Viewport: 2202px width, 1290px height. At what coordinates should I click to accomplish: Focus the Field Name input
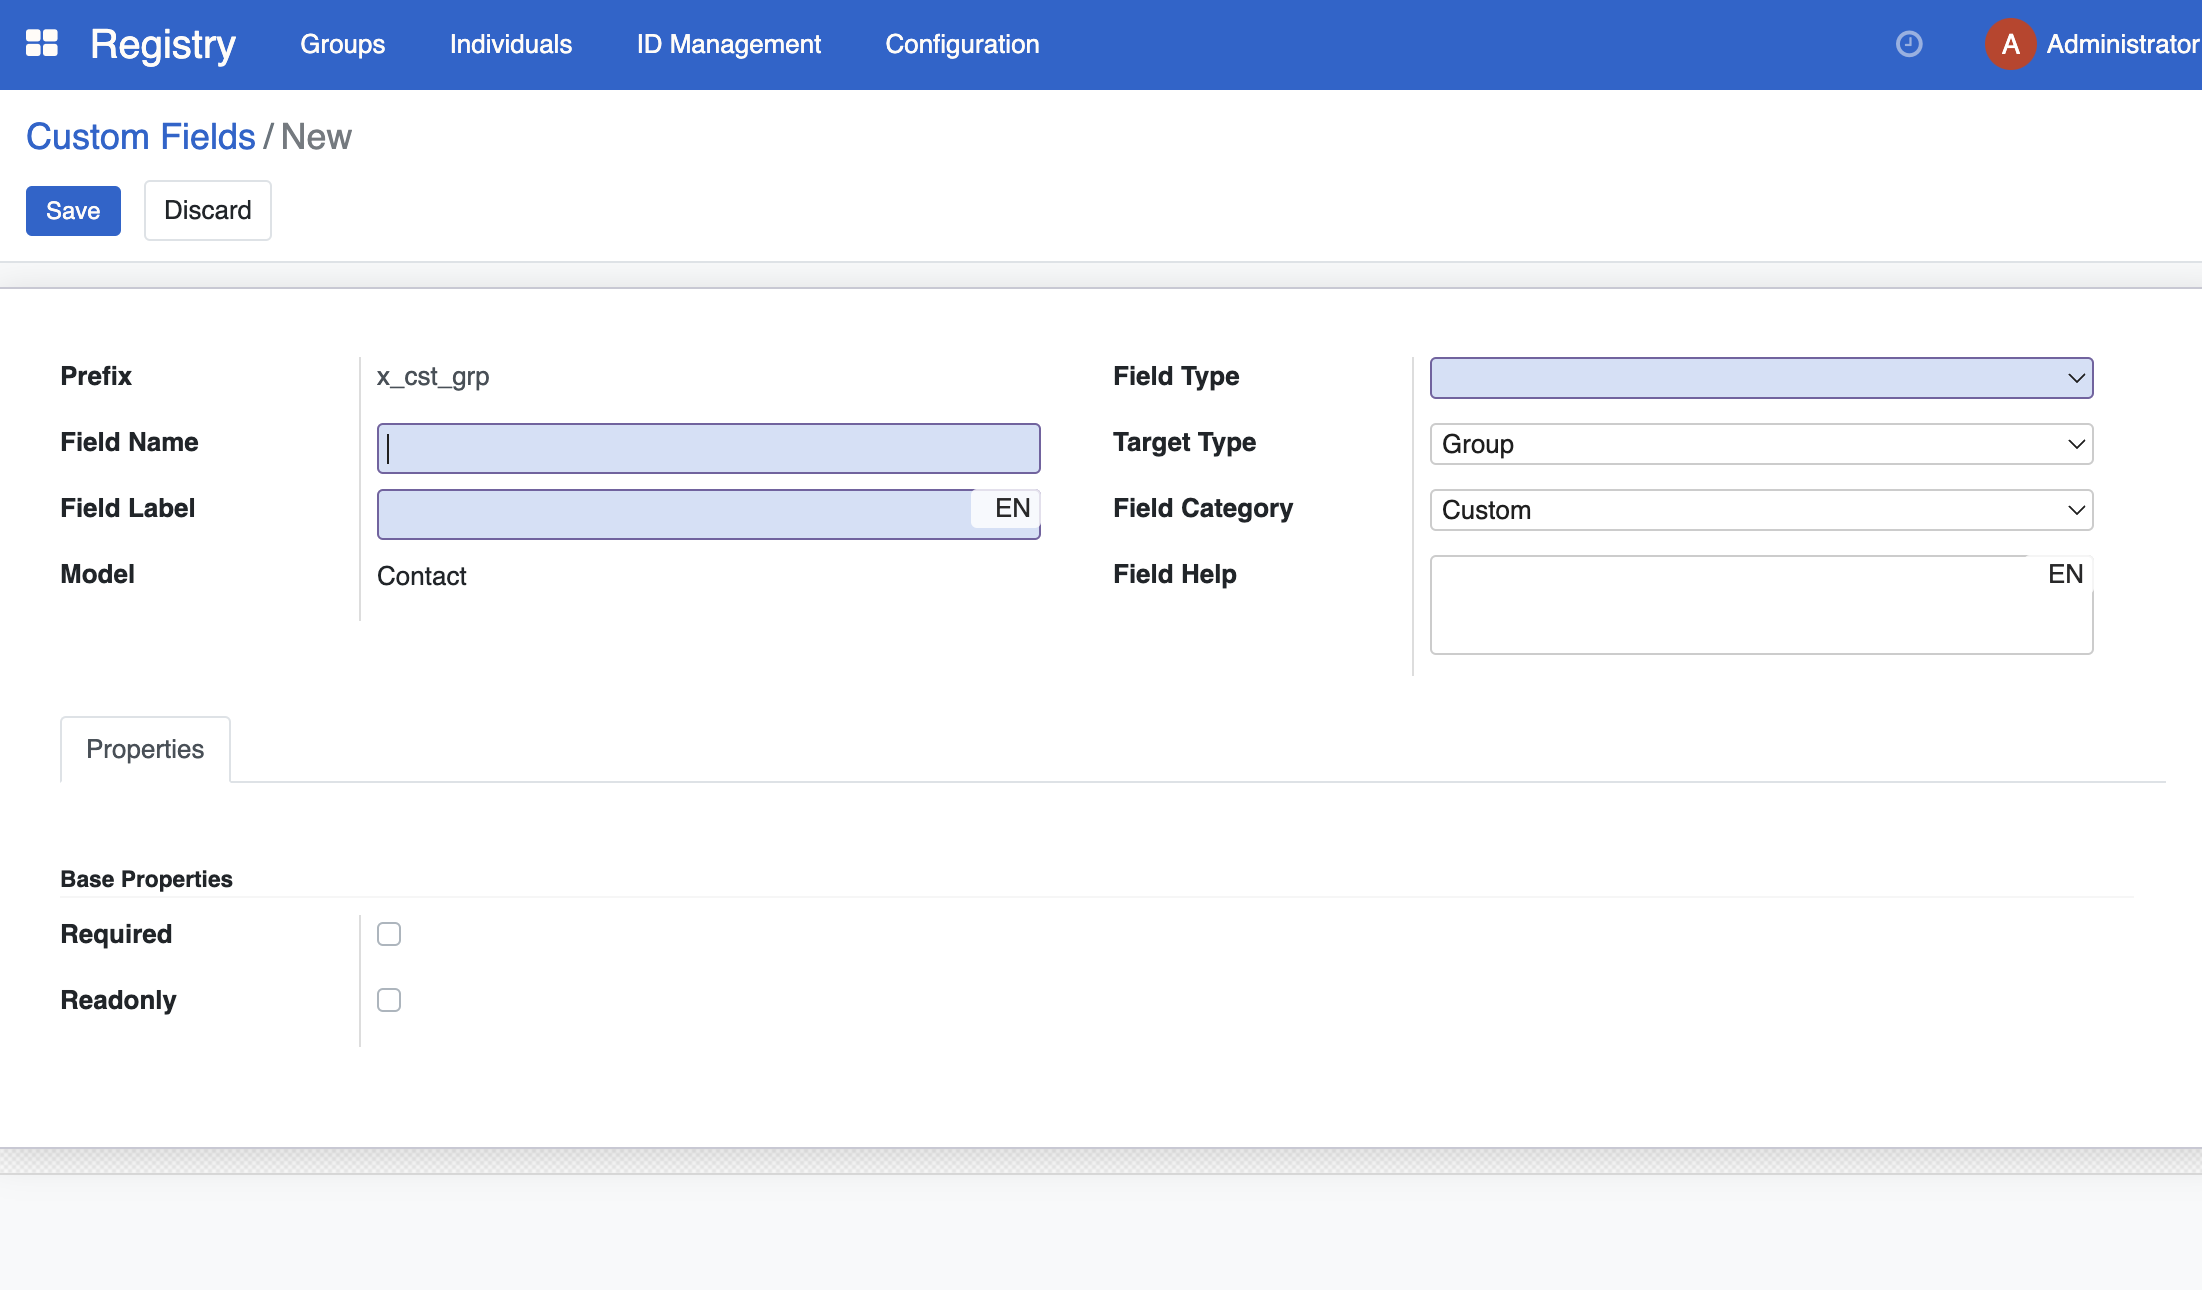pos(709,448)
